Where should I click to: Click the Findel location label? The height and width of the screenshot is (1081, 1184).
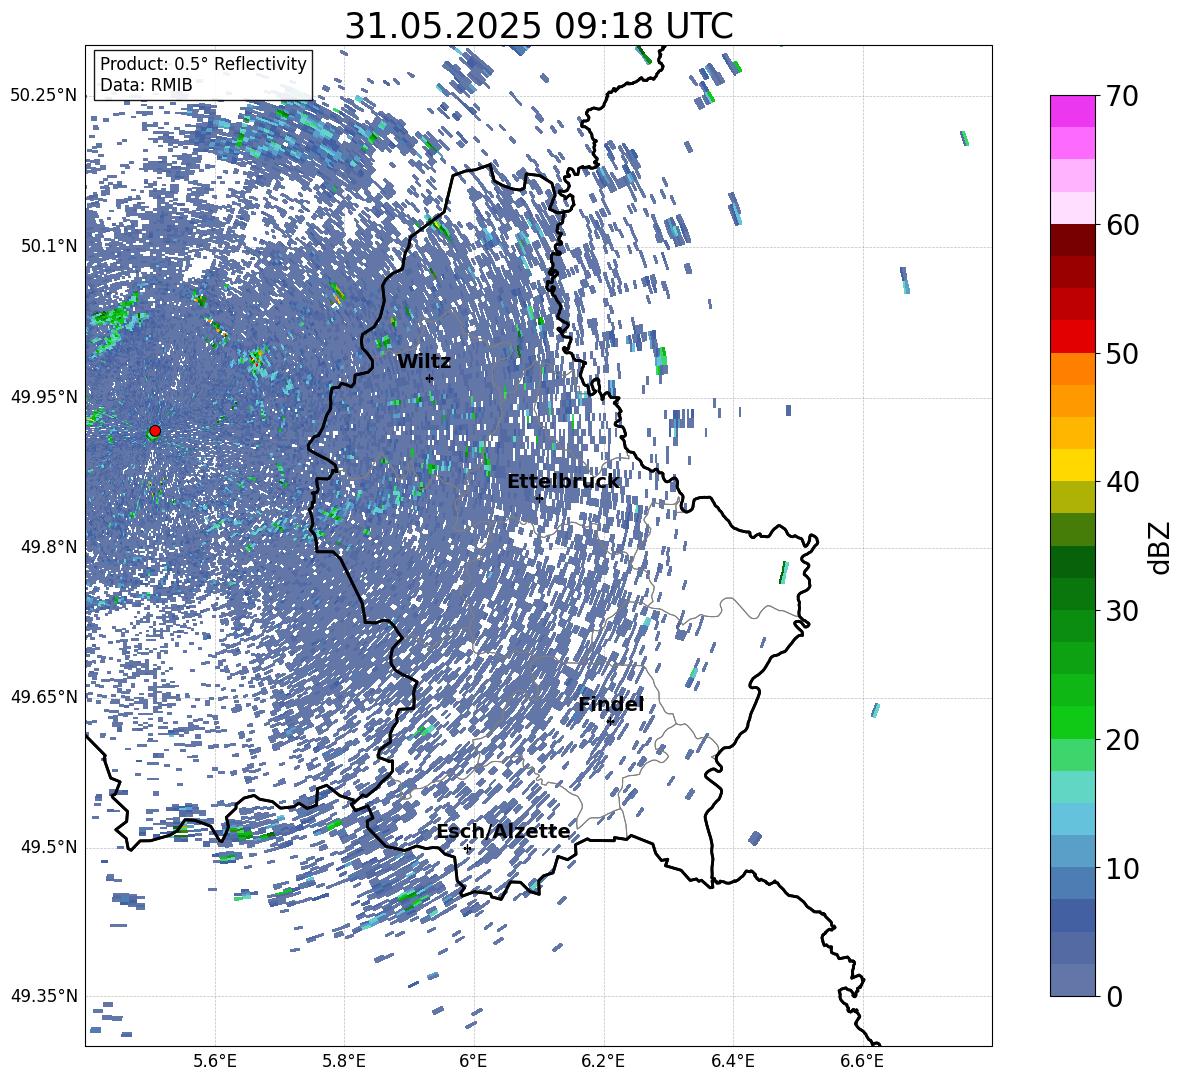click(611, 704)
